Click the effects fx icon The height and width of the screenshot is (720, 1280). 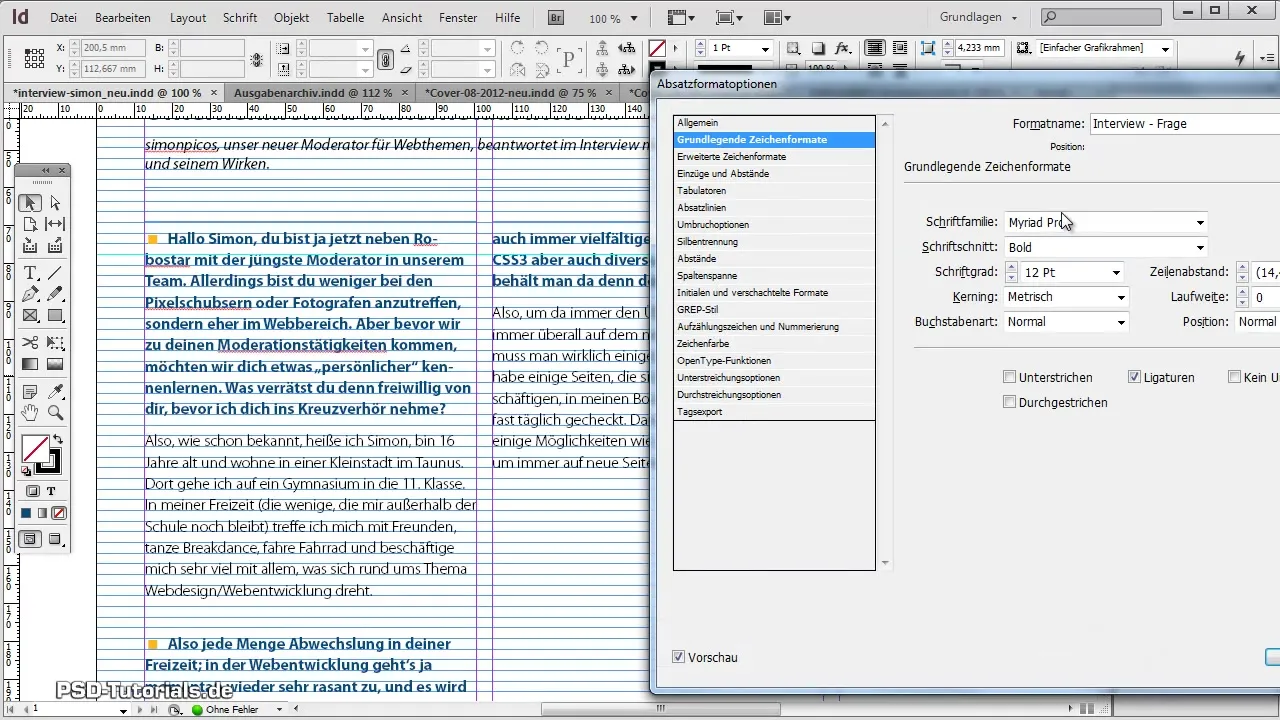(842, 49)
